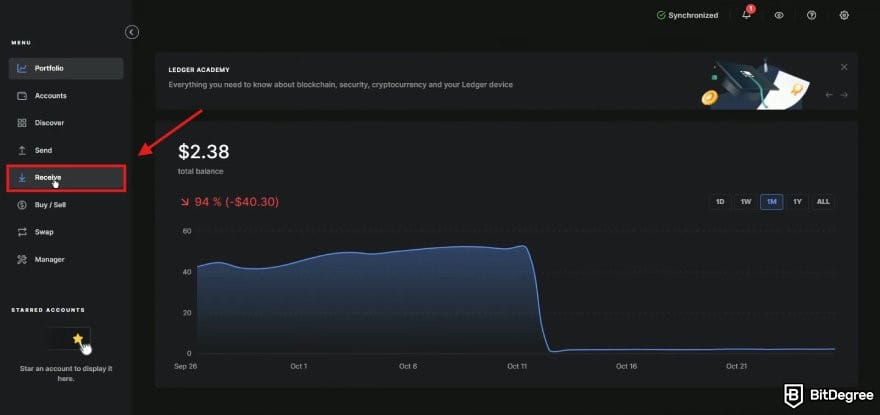
Task: Select the 1M chart range
Action: pyautogui.click(x=772, y=202)
